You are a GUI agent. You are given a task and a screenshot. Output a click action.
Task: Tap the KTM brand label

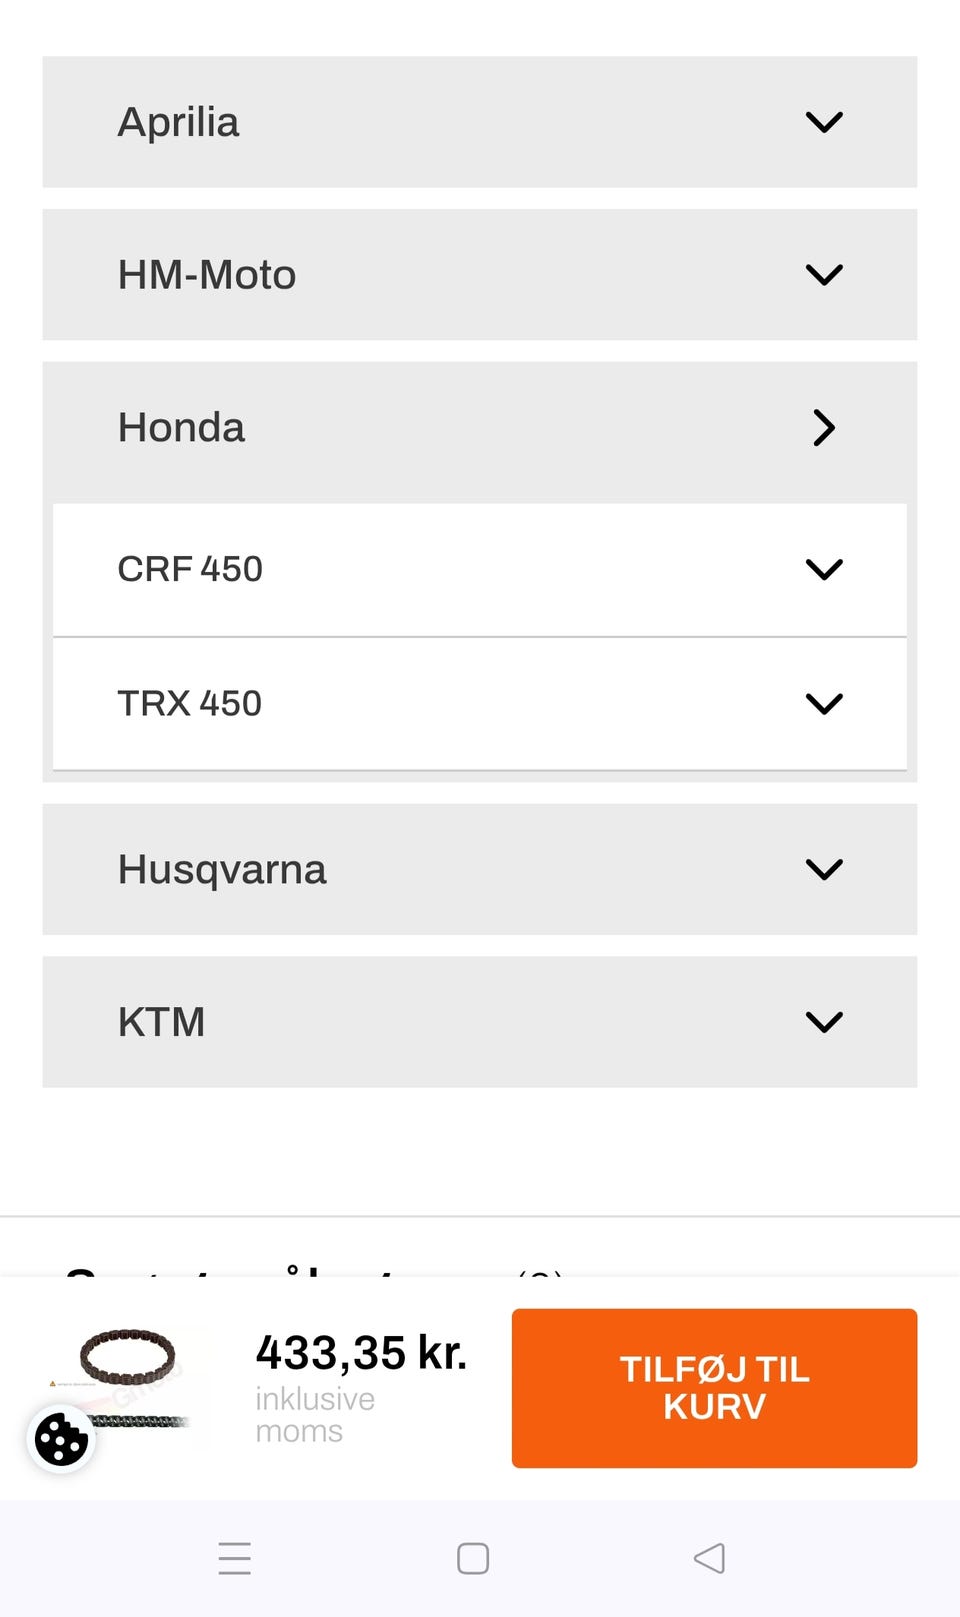[x=161, y=1022]
